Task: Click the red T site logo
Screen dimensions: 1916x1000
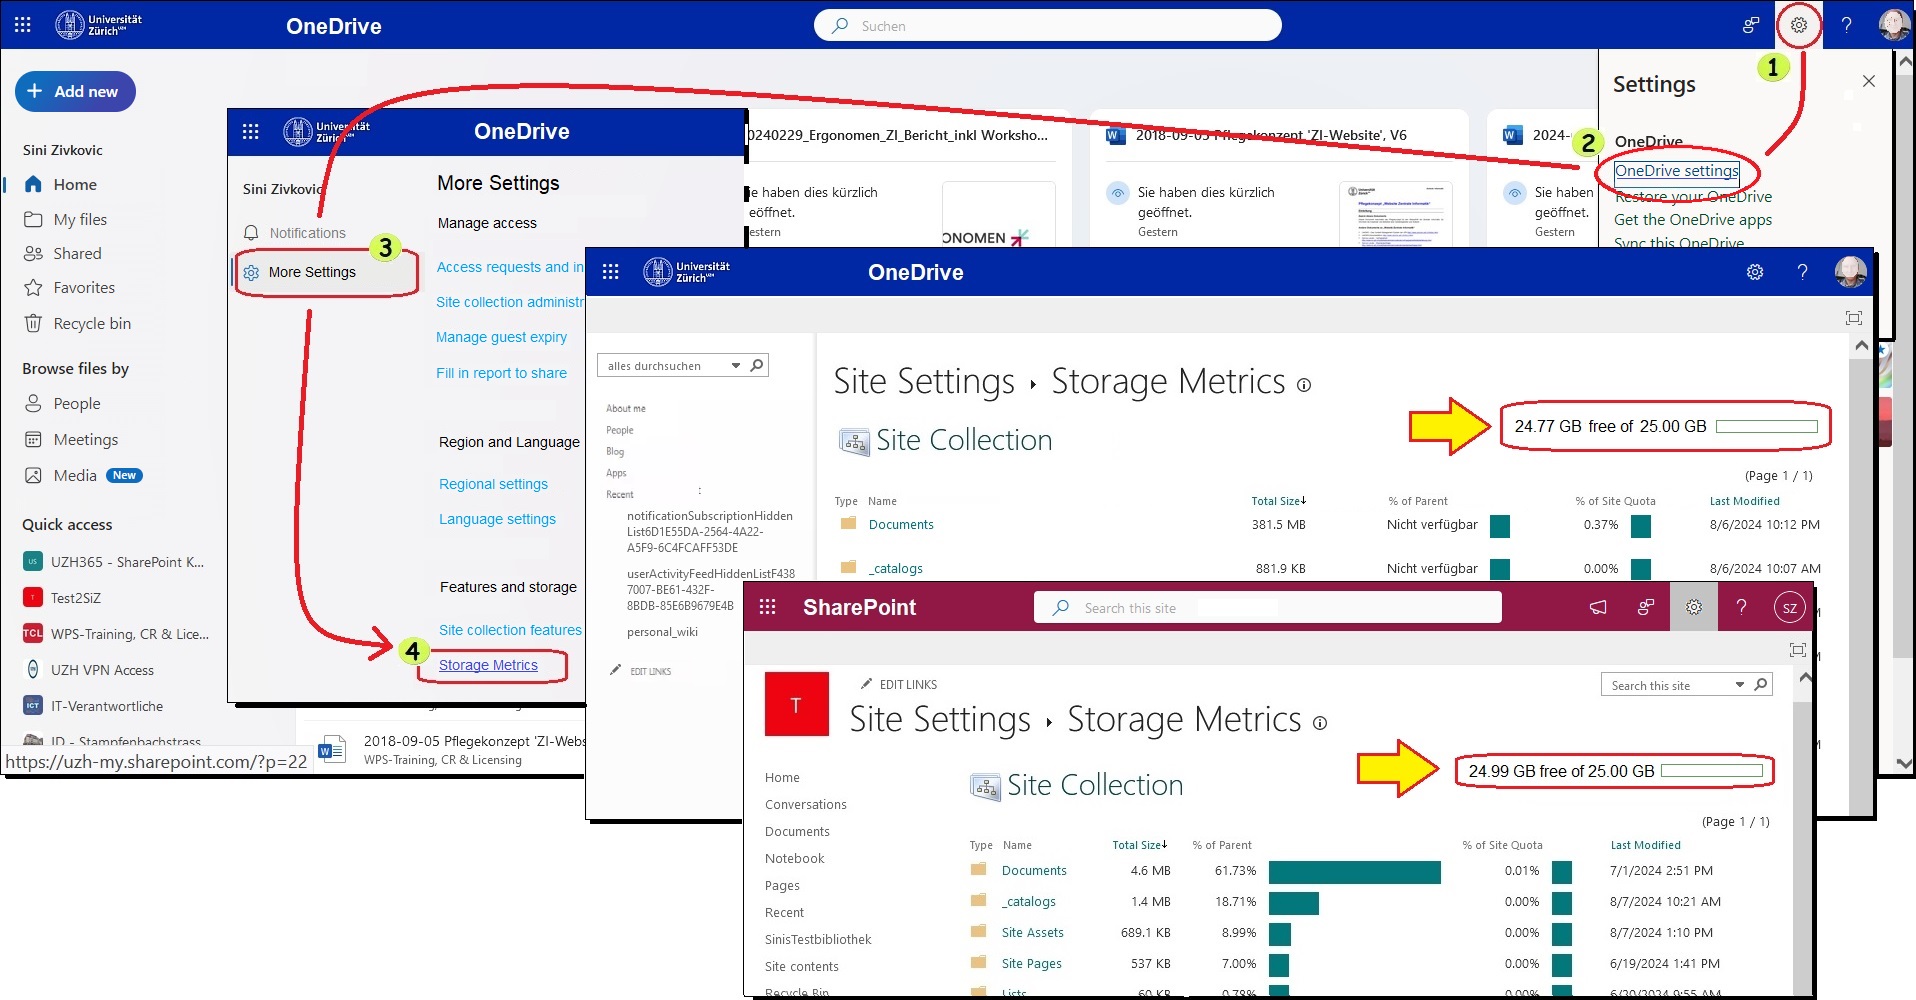Action: pos(796,704)
